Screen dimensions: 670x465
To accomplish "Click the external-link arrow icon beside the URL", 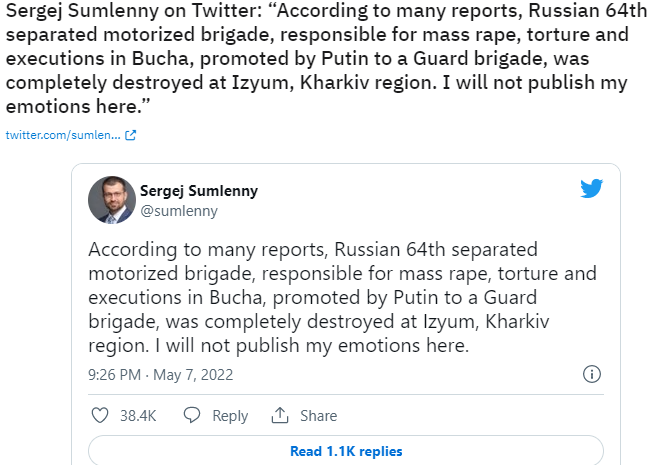I will point(130,135).
